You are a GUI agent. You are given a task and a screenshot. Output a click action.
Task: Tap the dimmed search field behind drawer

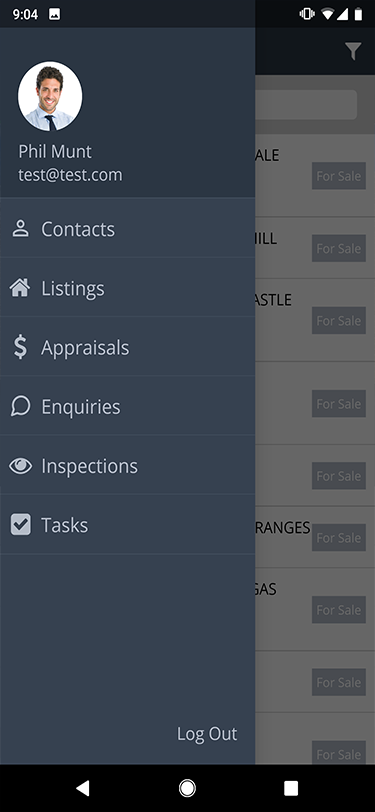coord(306,105)
